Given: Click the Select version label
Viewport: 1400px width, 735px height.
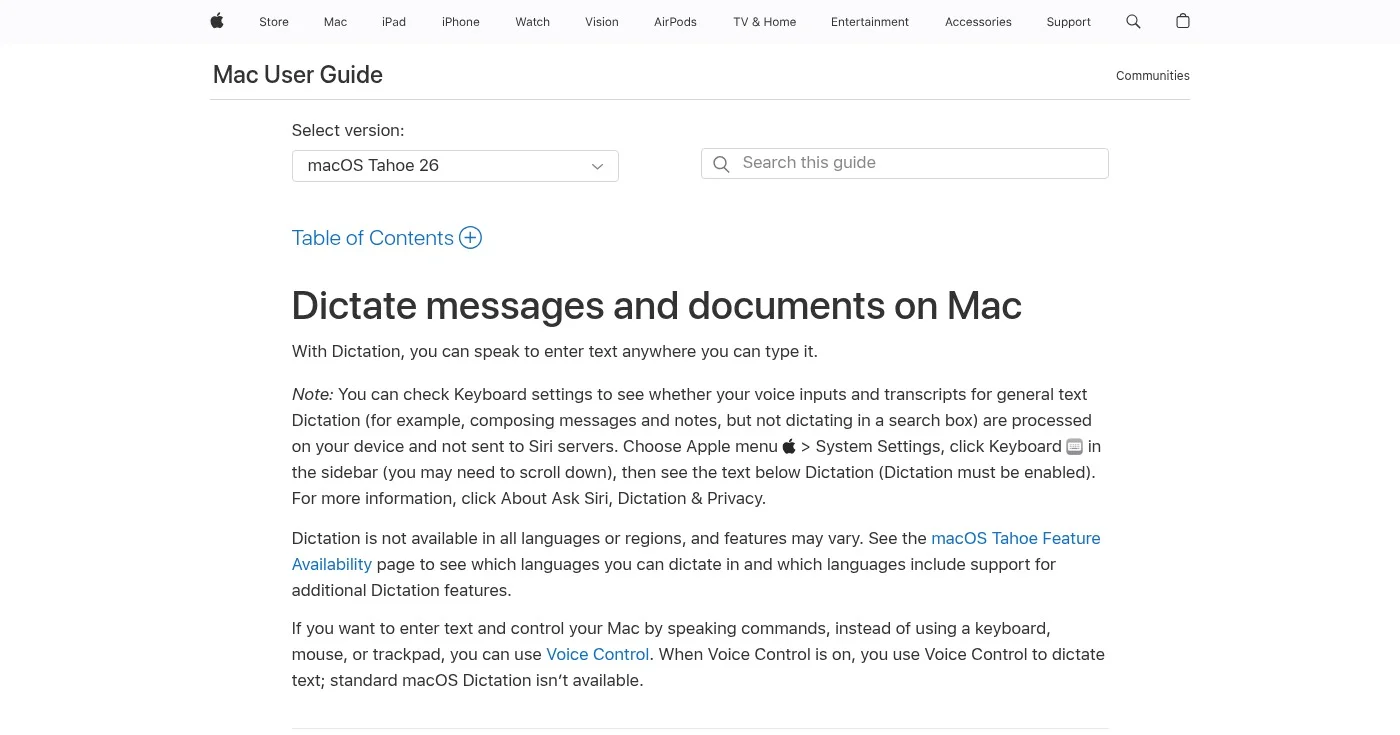Looking at the screenshot, I should point(348,130).
